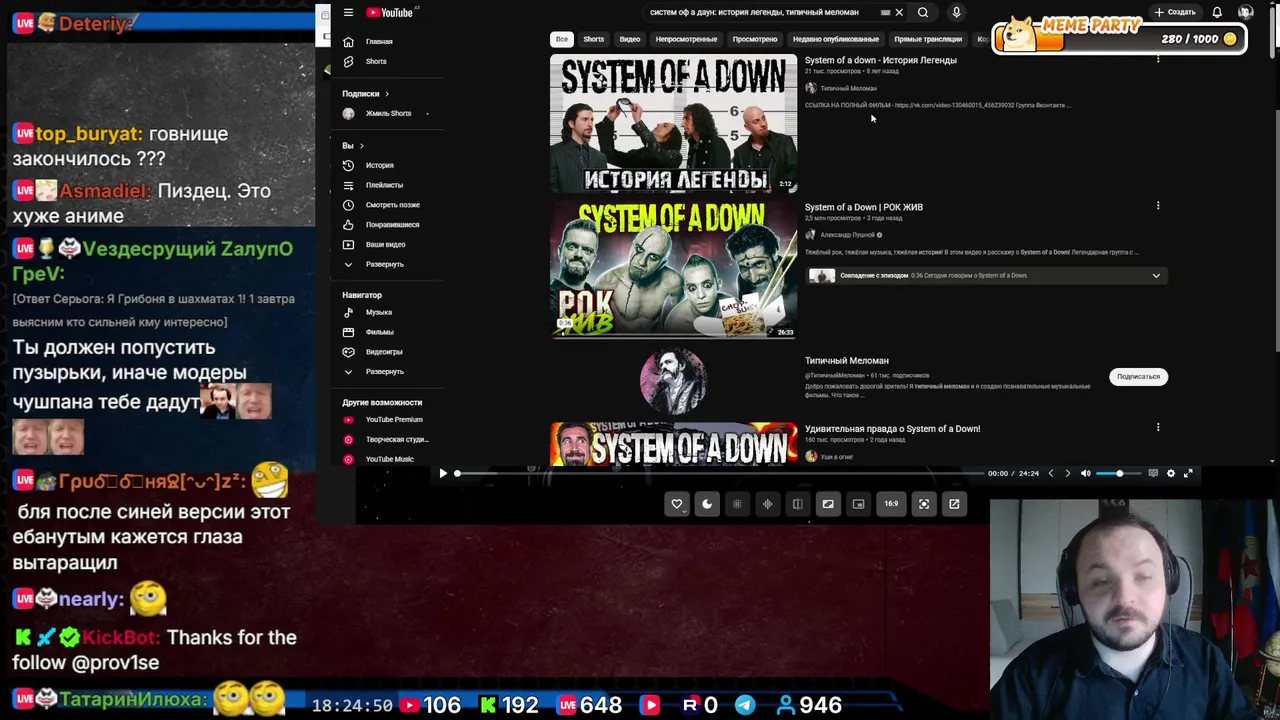The image size is (1280, 720).
Task: Click the search magnifier button
Action: [923, 12]
